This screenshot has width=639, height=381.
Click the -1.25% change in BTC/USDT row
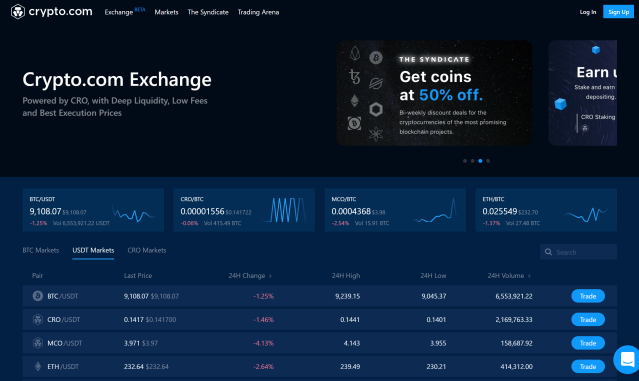click(264, 296)
